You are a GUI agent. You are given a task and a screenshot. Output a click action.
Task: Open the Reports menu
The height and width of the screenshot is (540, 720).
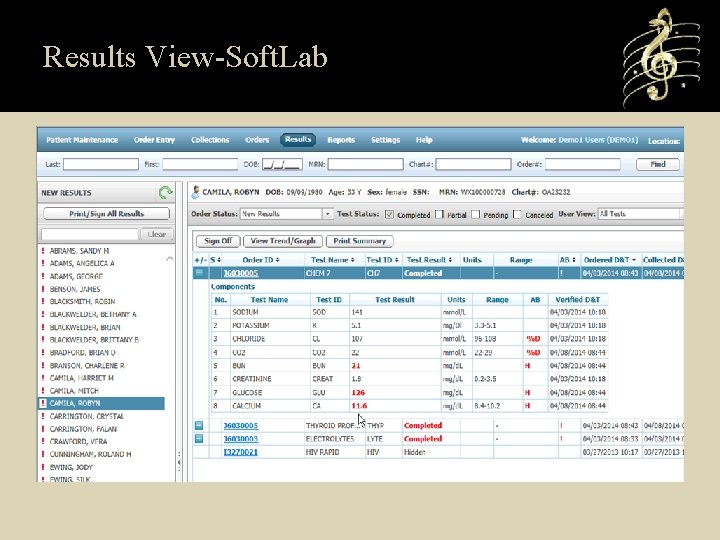click(x=341, y=140)
